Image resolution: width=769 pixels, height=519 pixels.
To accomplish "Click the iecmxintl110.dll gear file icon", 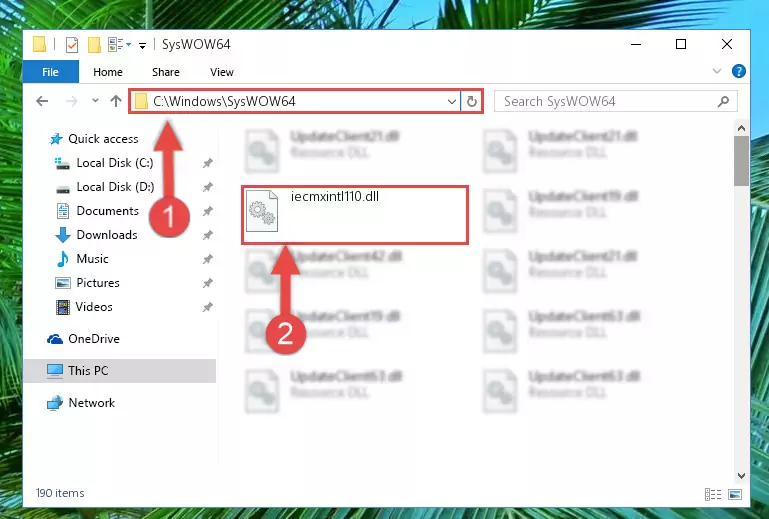I will click(x=262, y=211).
